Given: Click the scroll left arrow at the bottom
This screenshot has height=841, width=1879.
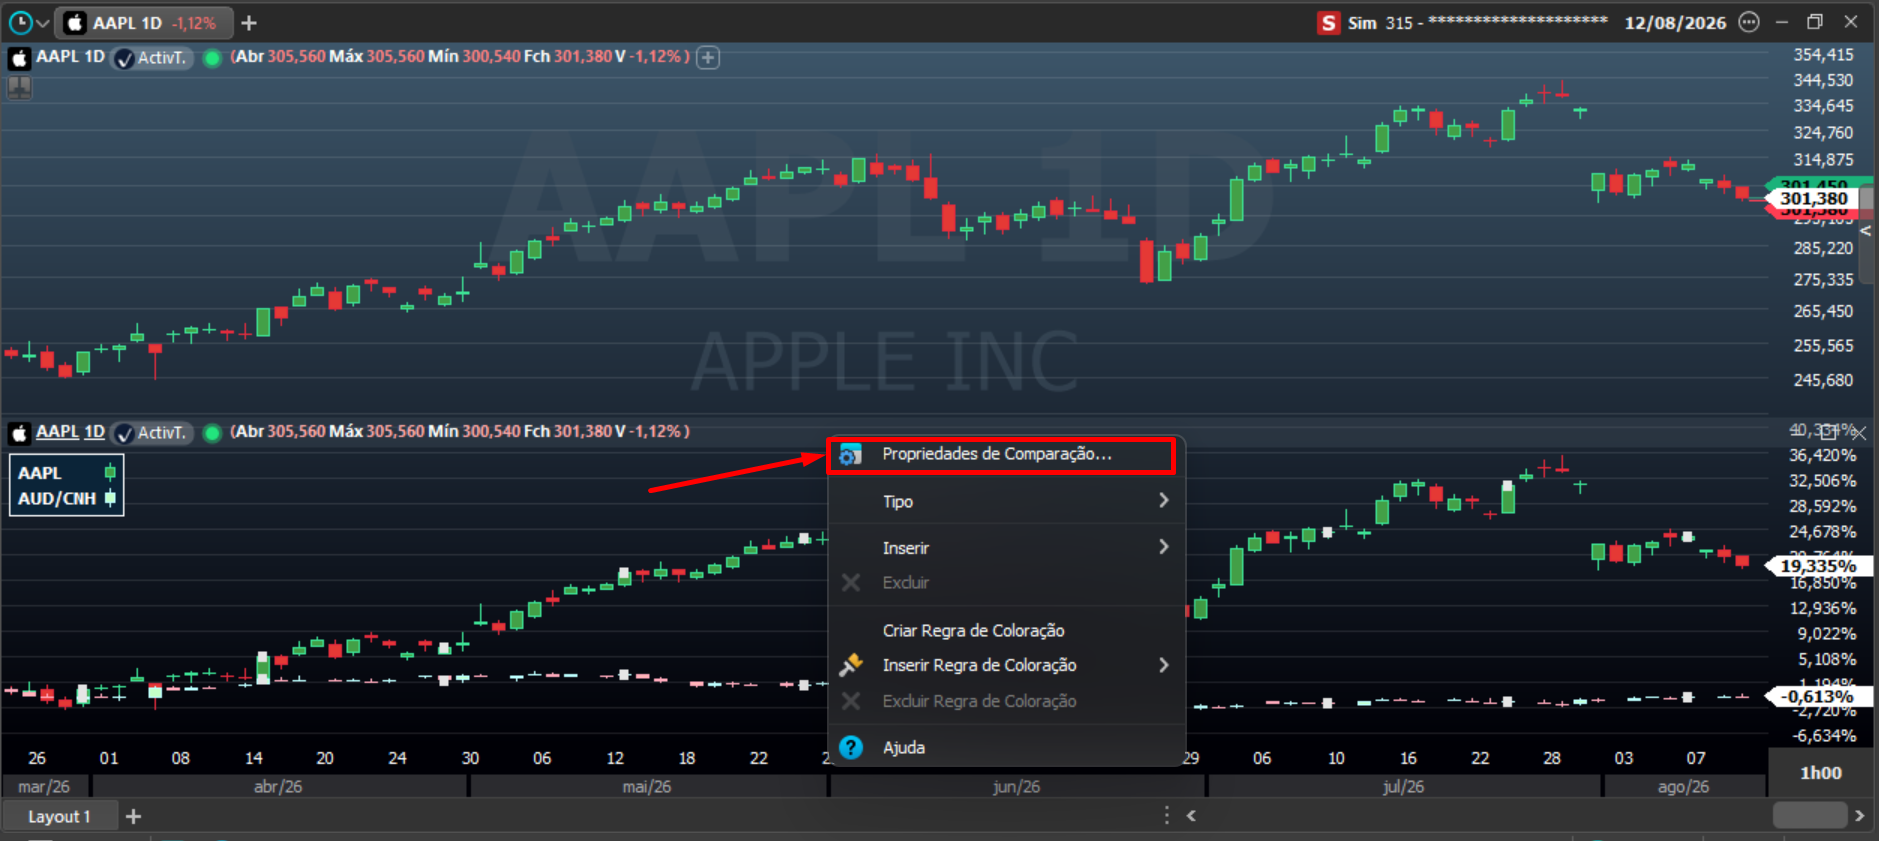Looking at the screenshot, I should tap(1191, 816).
